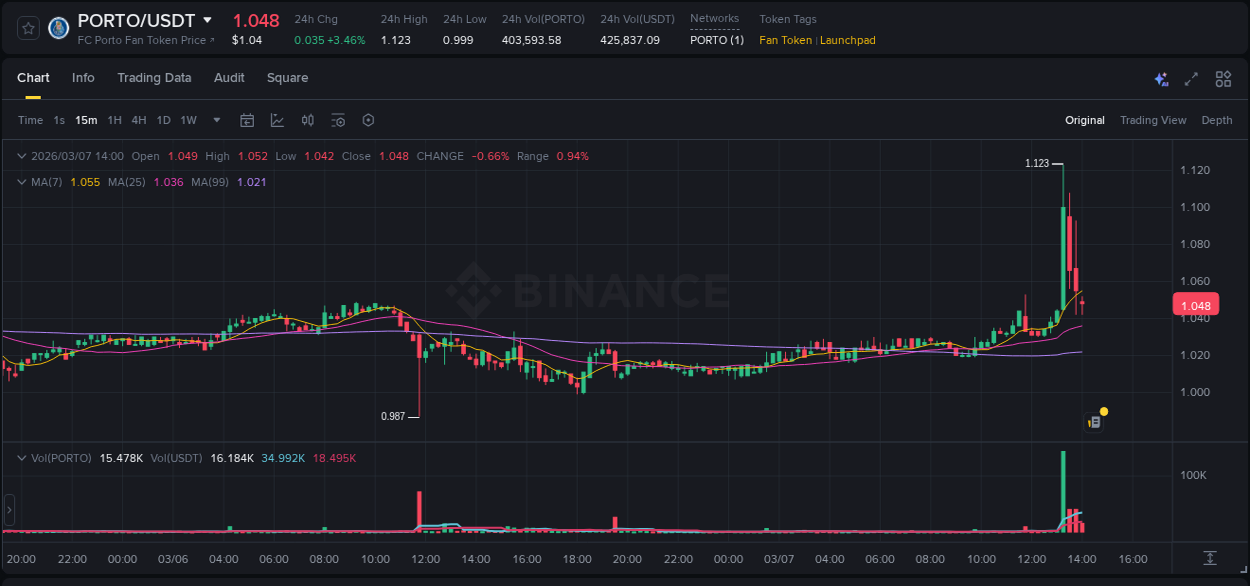Open the indicator display settings icon

[x=337, y=120]
